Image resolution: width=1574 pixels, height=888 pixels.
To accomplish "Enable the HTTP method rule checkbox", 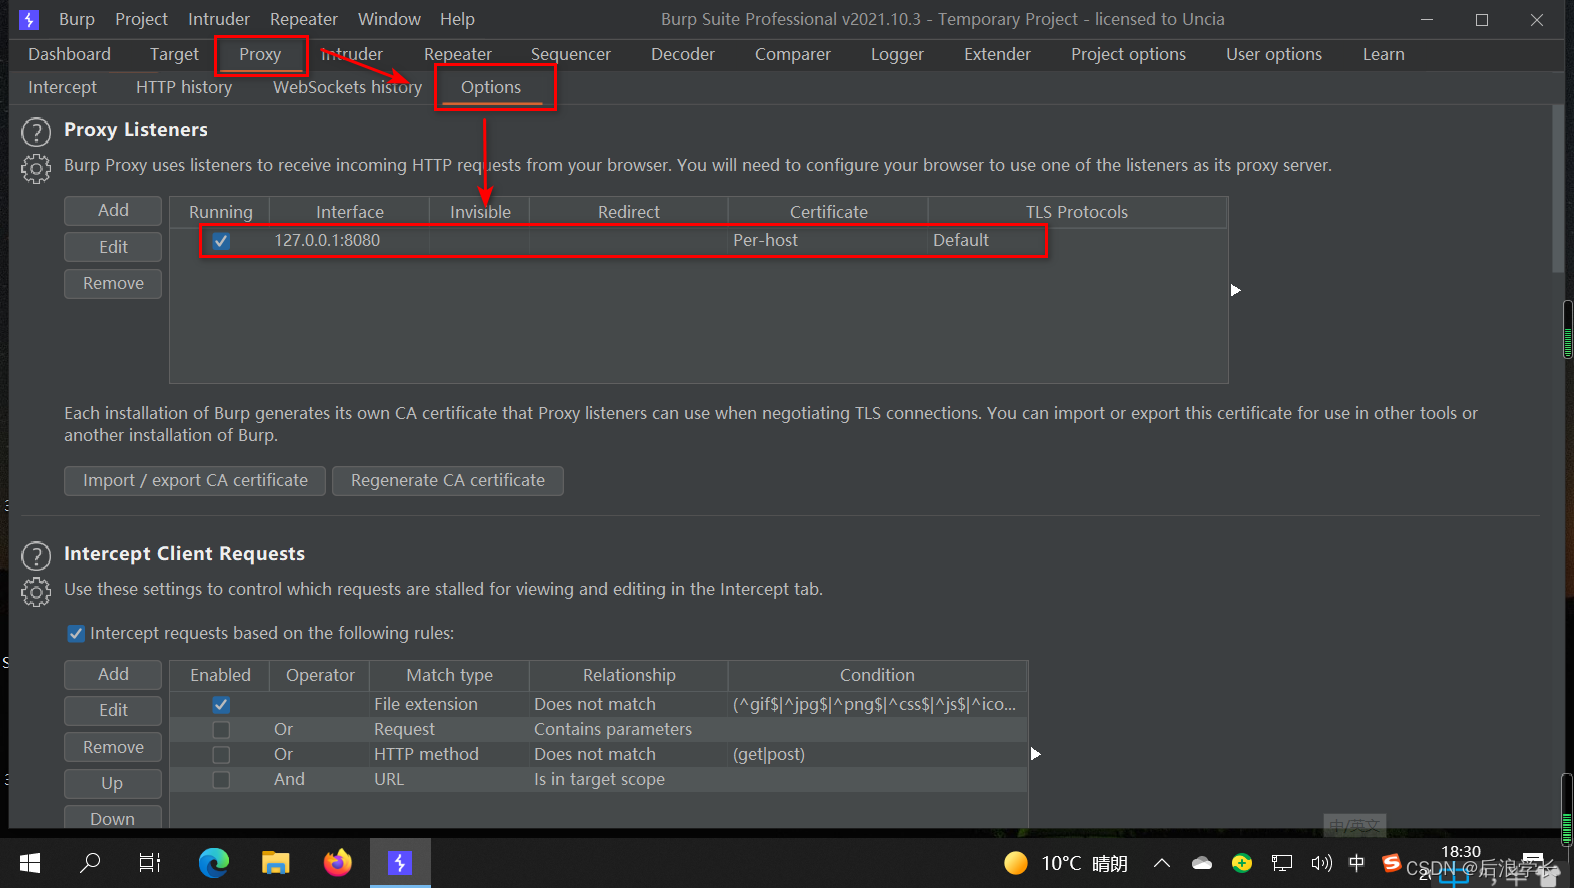I will click(x=221, y=755).
